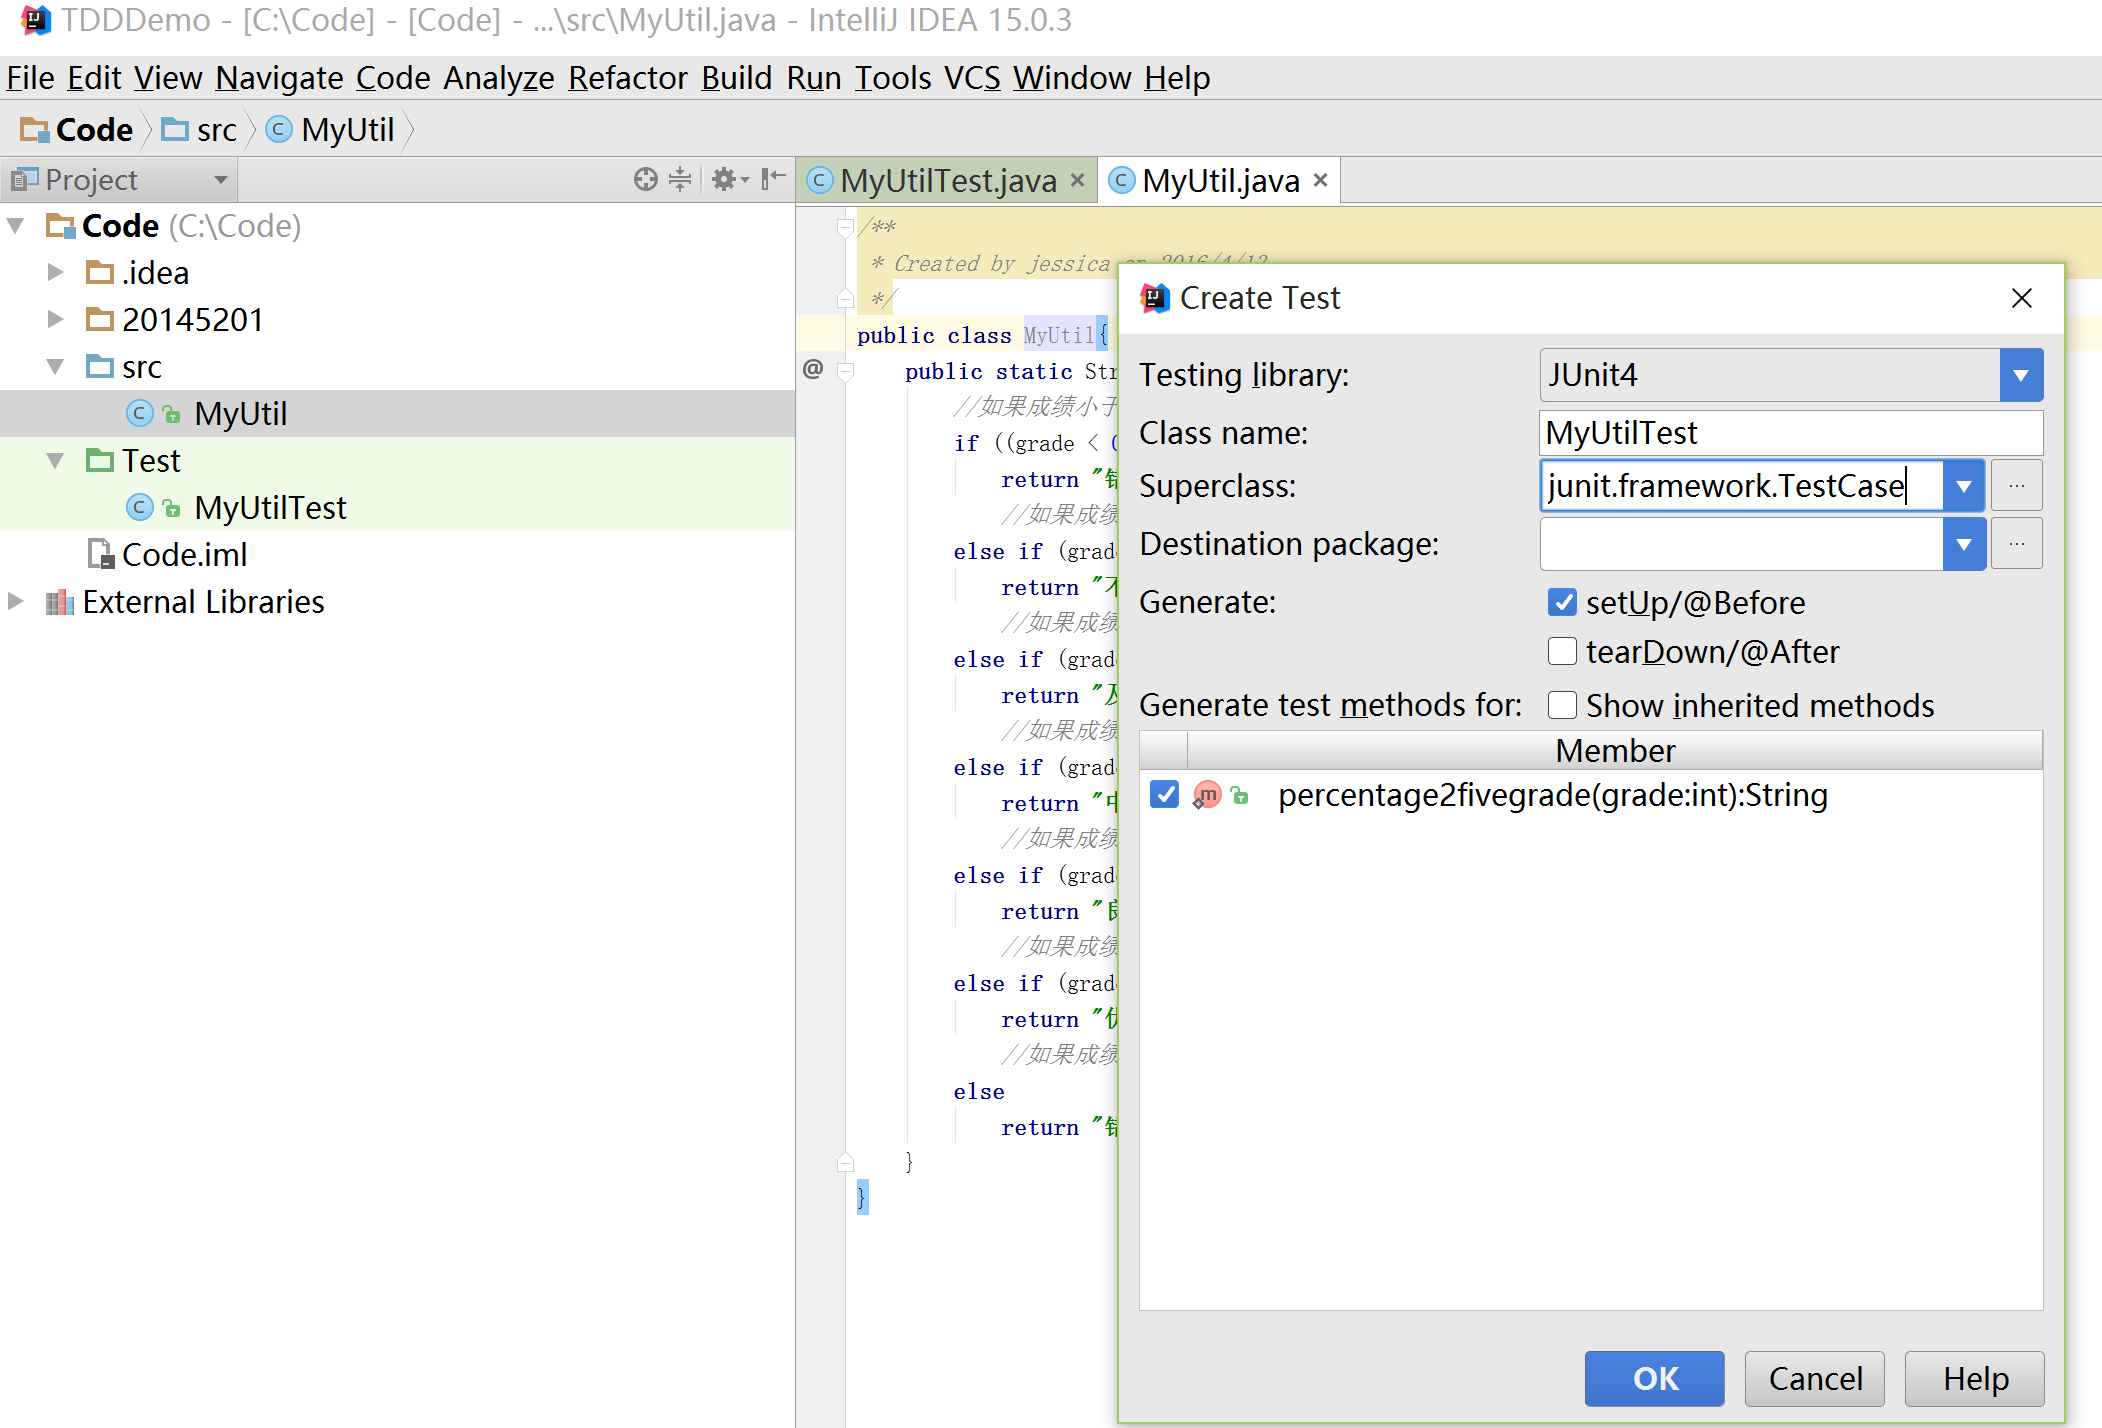The height and width of the screenshot is (1428, 2102).
Task: Click the Code.iml file icon
Action: [x=101, y=554]
